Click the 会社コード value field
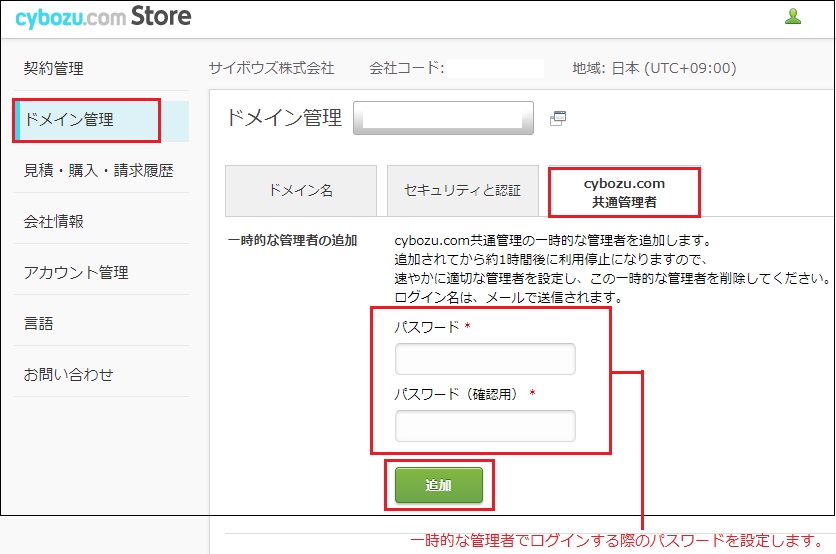This screenshot has width=836, height=554. pos(495,69)
